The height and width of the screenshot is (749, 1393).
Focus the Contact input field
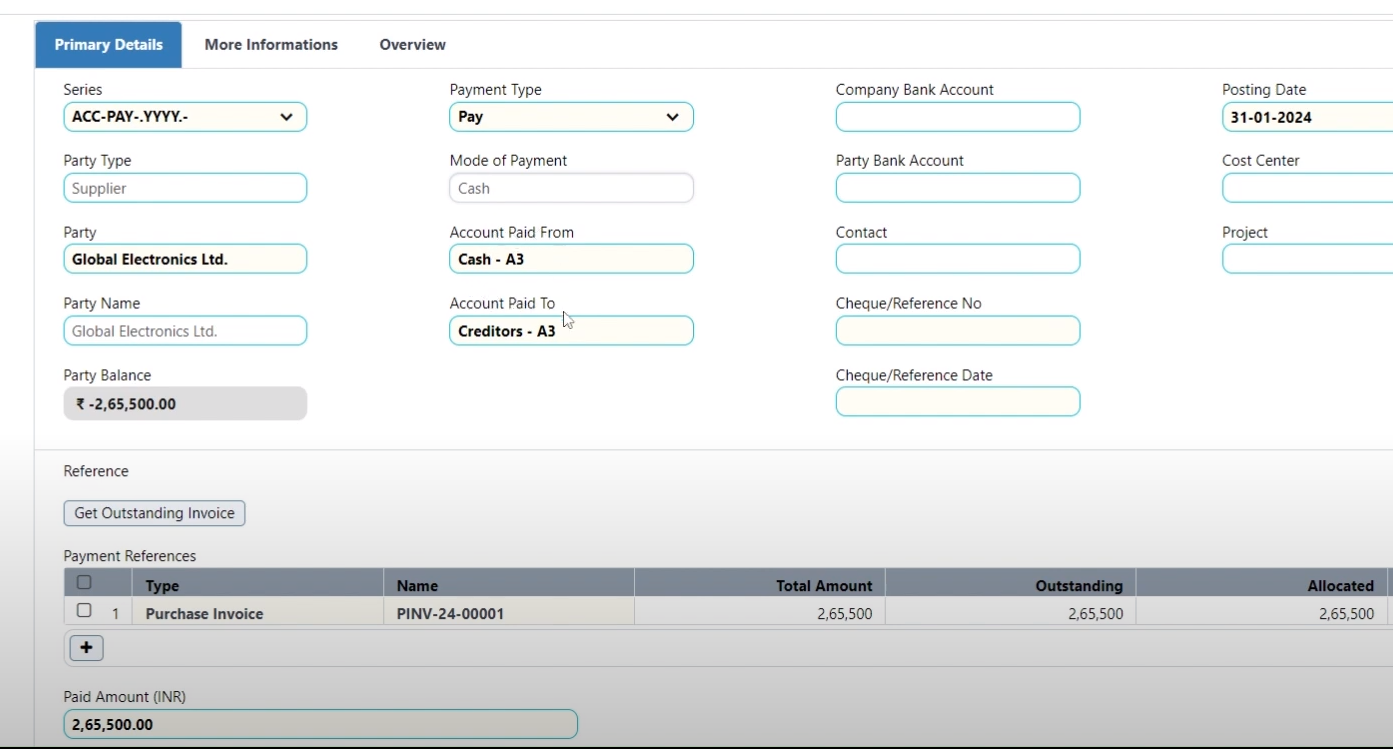[958, 259]
